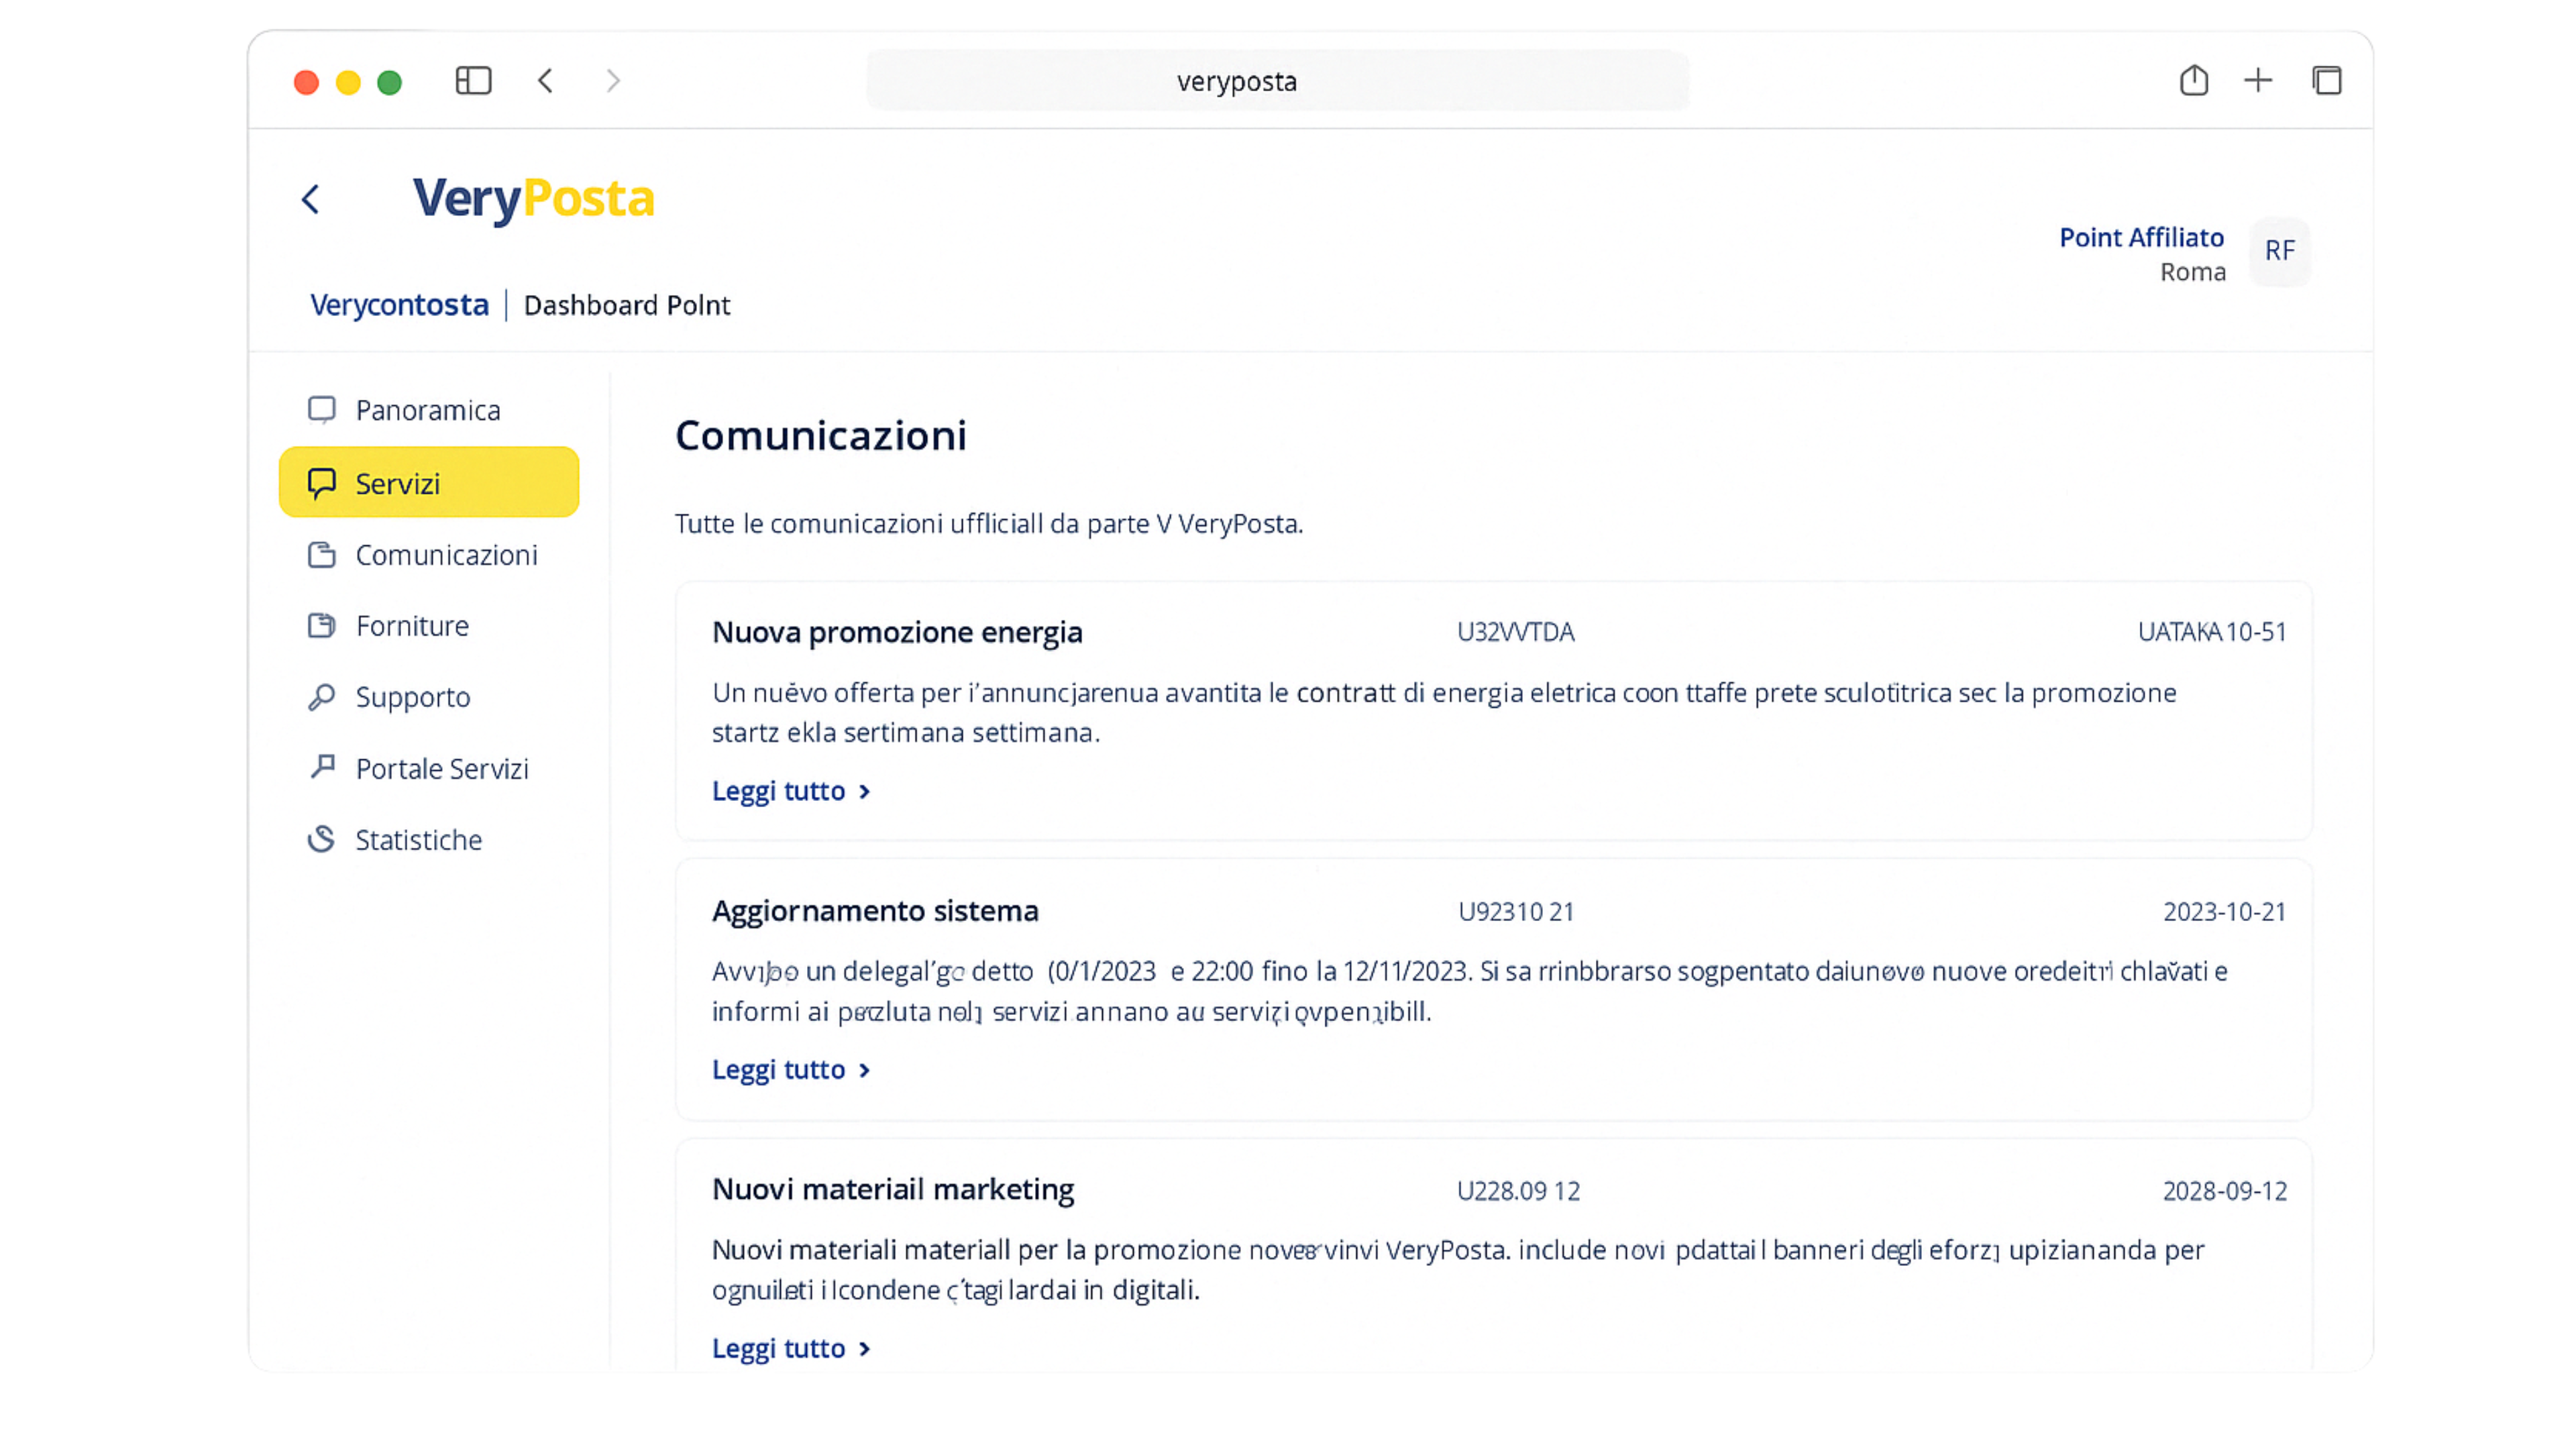
Task: Open Comunicazioni in the sidebar
Action: coord(429,554)
